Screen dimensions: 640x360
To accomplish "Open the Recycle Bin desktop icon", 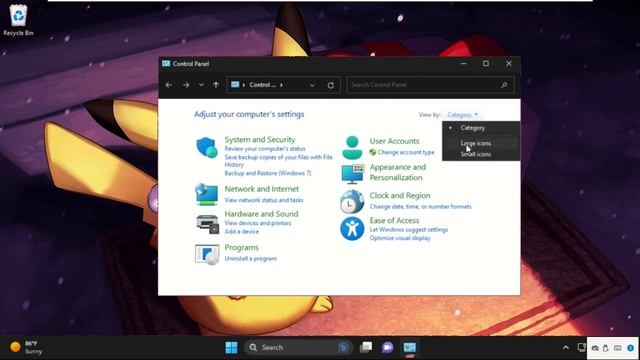I will (18, 20).
